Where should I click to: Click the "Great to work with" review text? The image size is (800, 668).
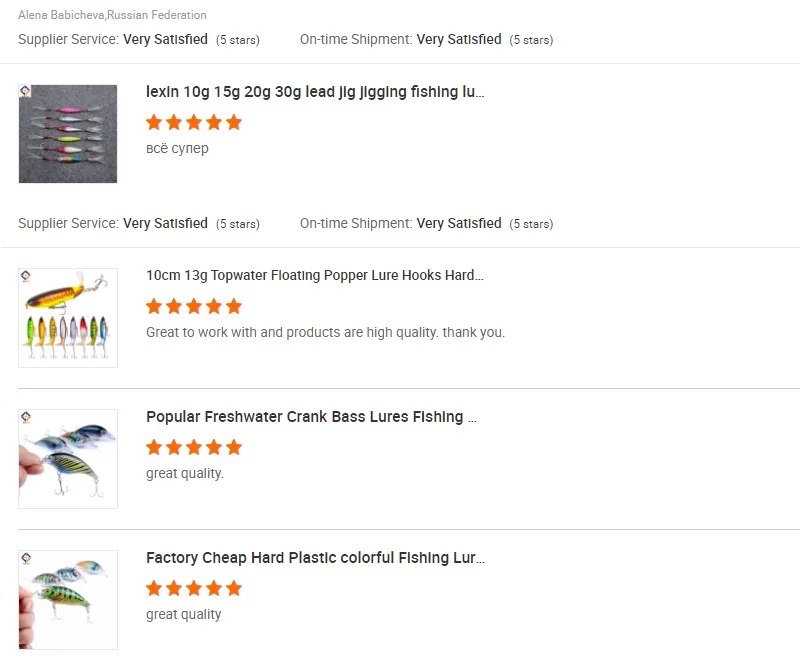[325, 332]
